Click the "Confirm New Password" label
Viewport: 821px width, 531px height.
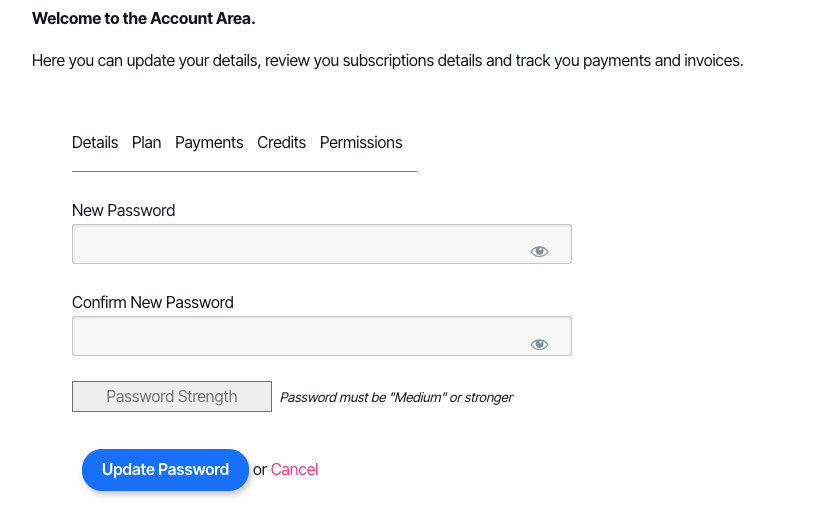point(153,302)
